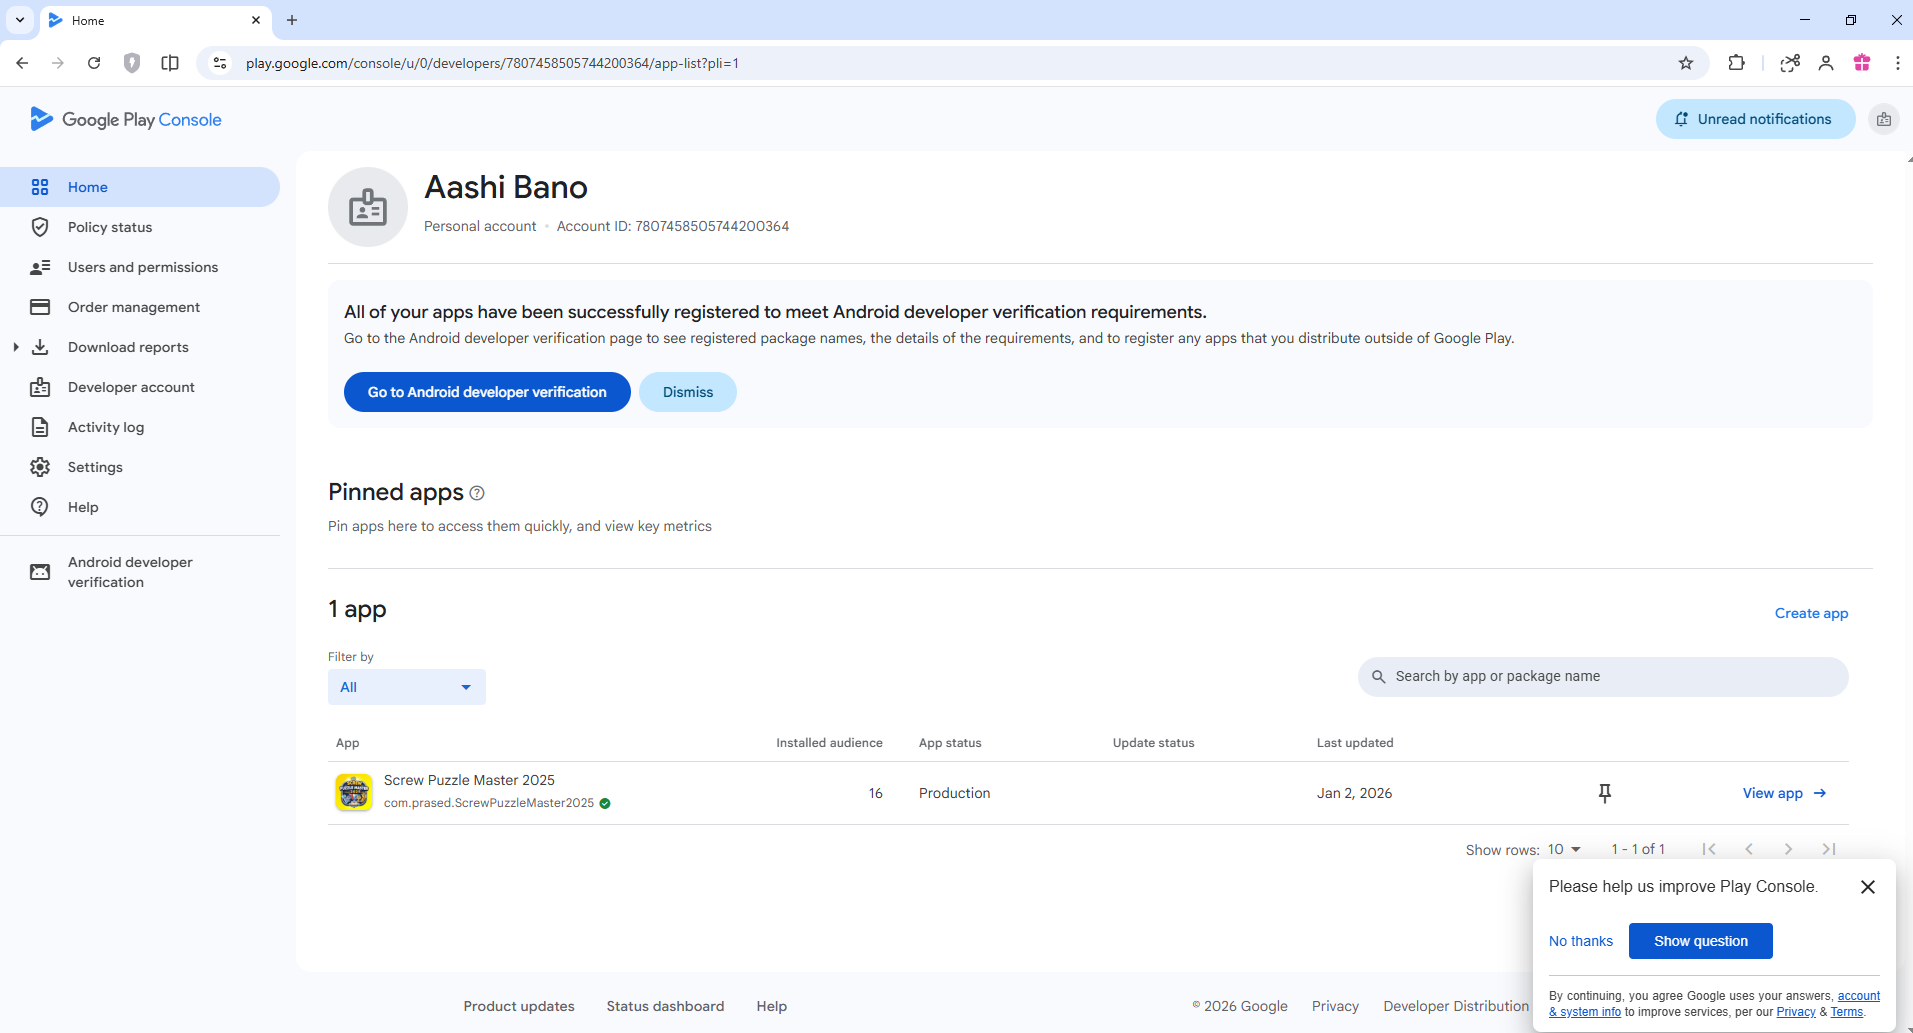Open the Terms link in survey popup
The width and height of the screenshot is (1913, 1033).
(x=1846, y=1012)
